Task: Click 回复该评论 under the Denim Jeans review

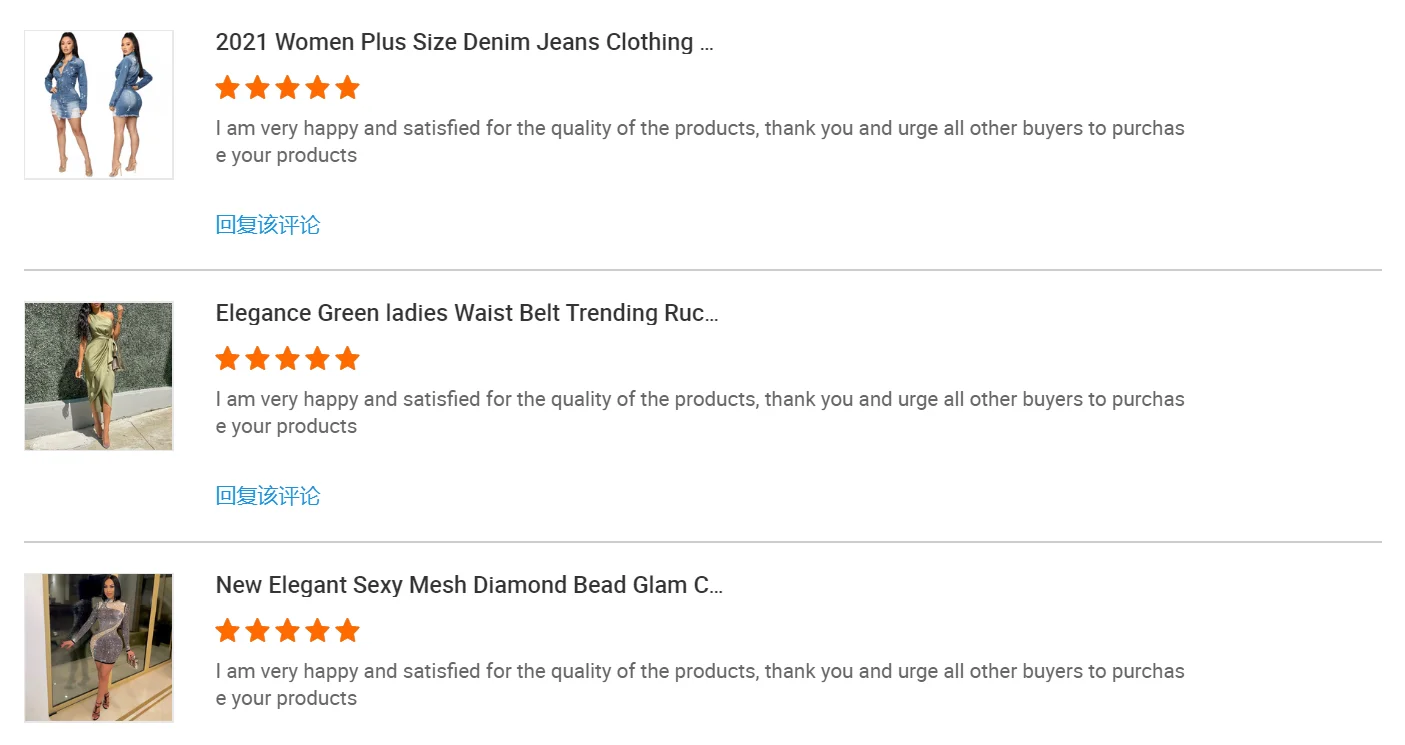Action: pos(268,225)
